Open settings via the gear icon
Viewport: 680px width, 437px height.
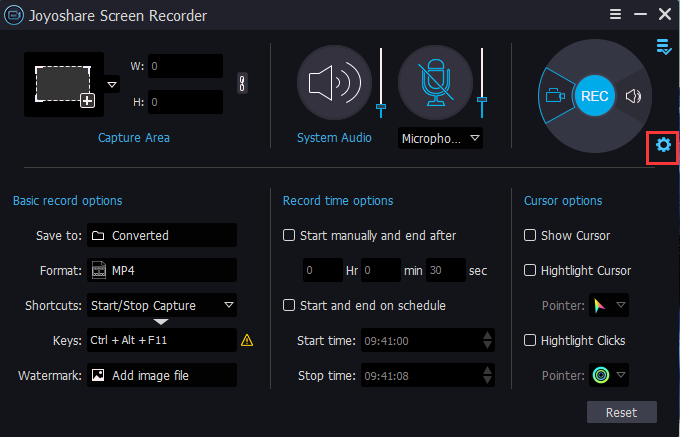pos(663,144)
